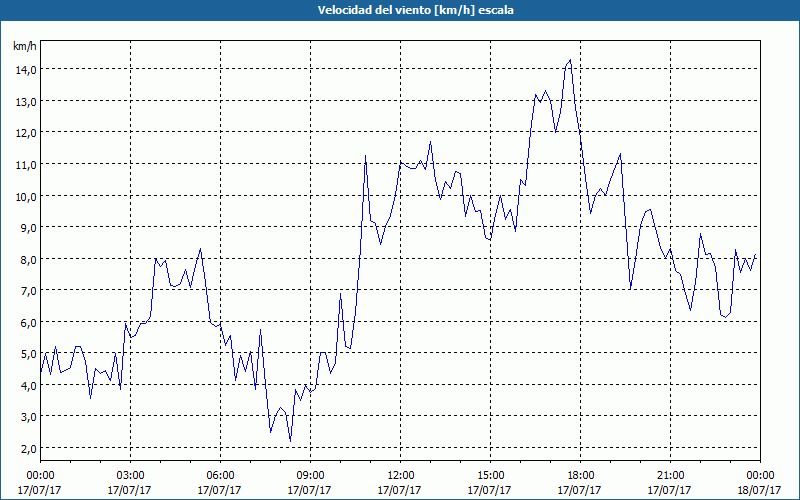Screen dimensions: 800x500
Task: Click the "12,0" y-axis tick label
Action: (26, 133)
